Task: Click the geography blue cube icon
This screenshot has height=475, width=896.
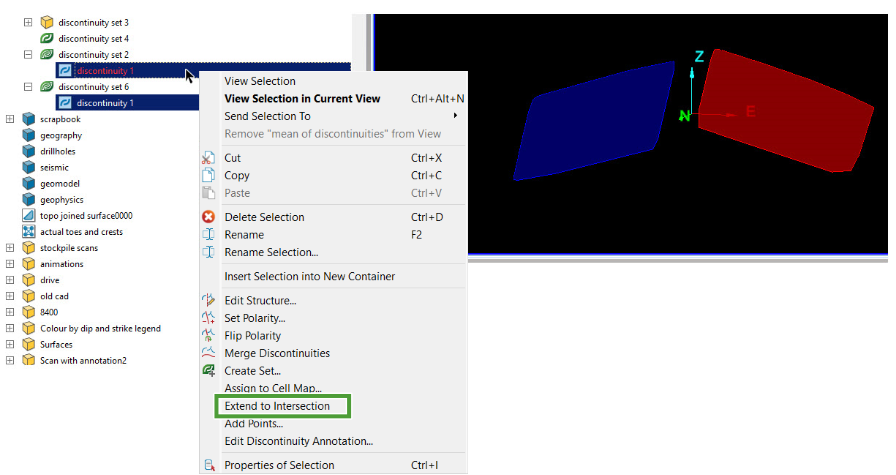Action: [29, 135]
